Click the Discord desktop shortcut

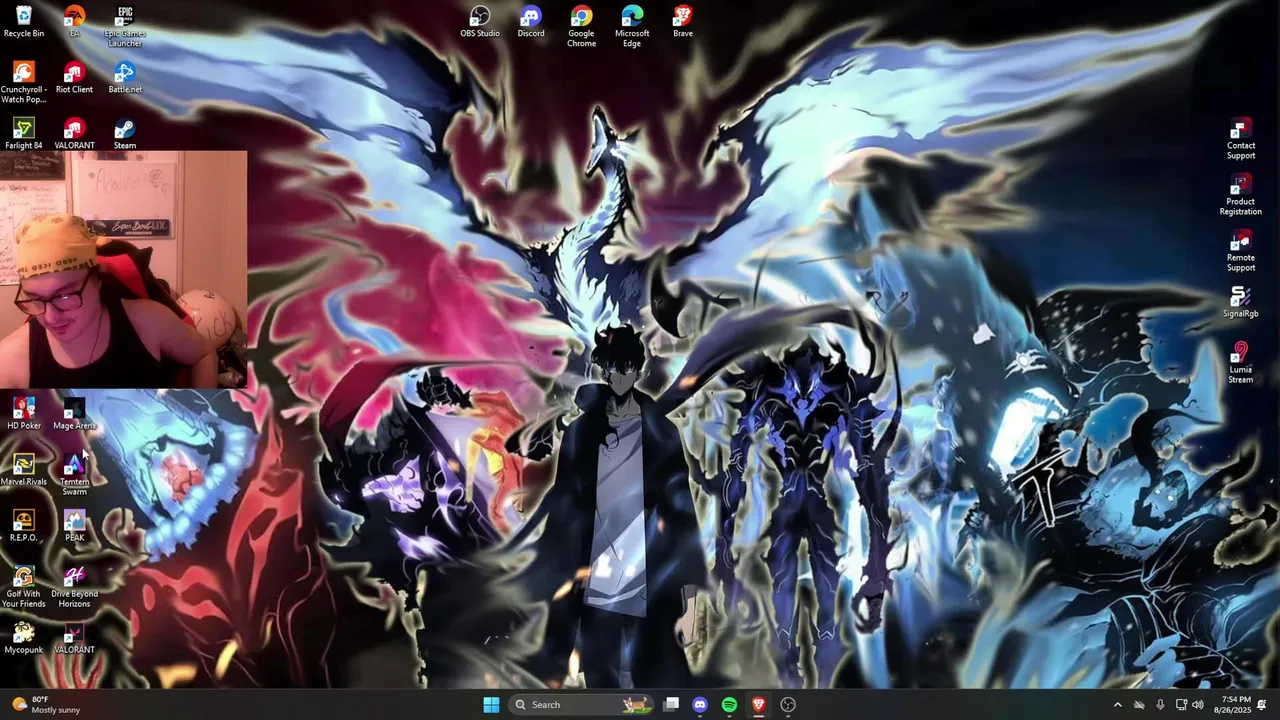pyautogui.click(x=531, y=21)
